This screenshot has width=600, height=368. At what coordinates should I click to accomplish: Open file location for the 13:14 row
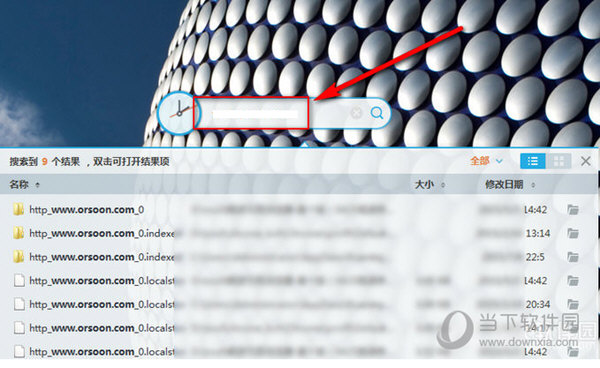(573, 233)
